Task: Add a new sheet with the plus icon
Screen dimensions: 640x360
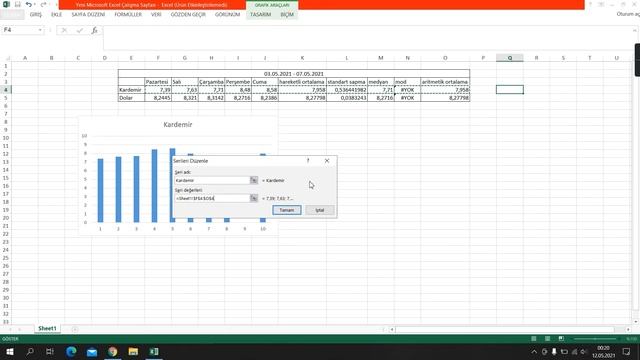Action: (75, 329)
